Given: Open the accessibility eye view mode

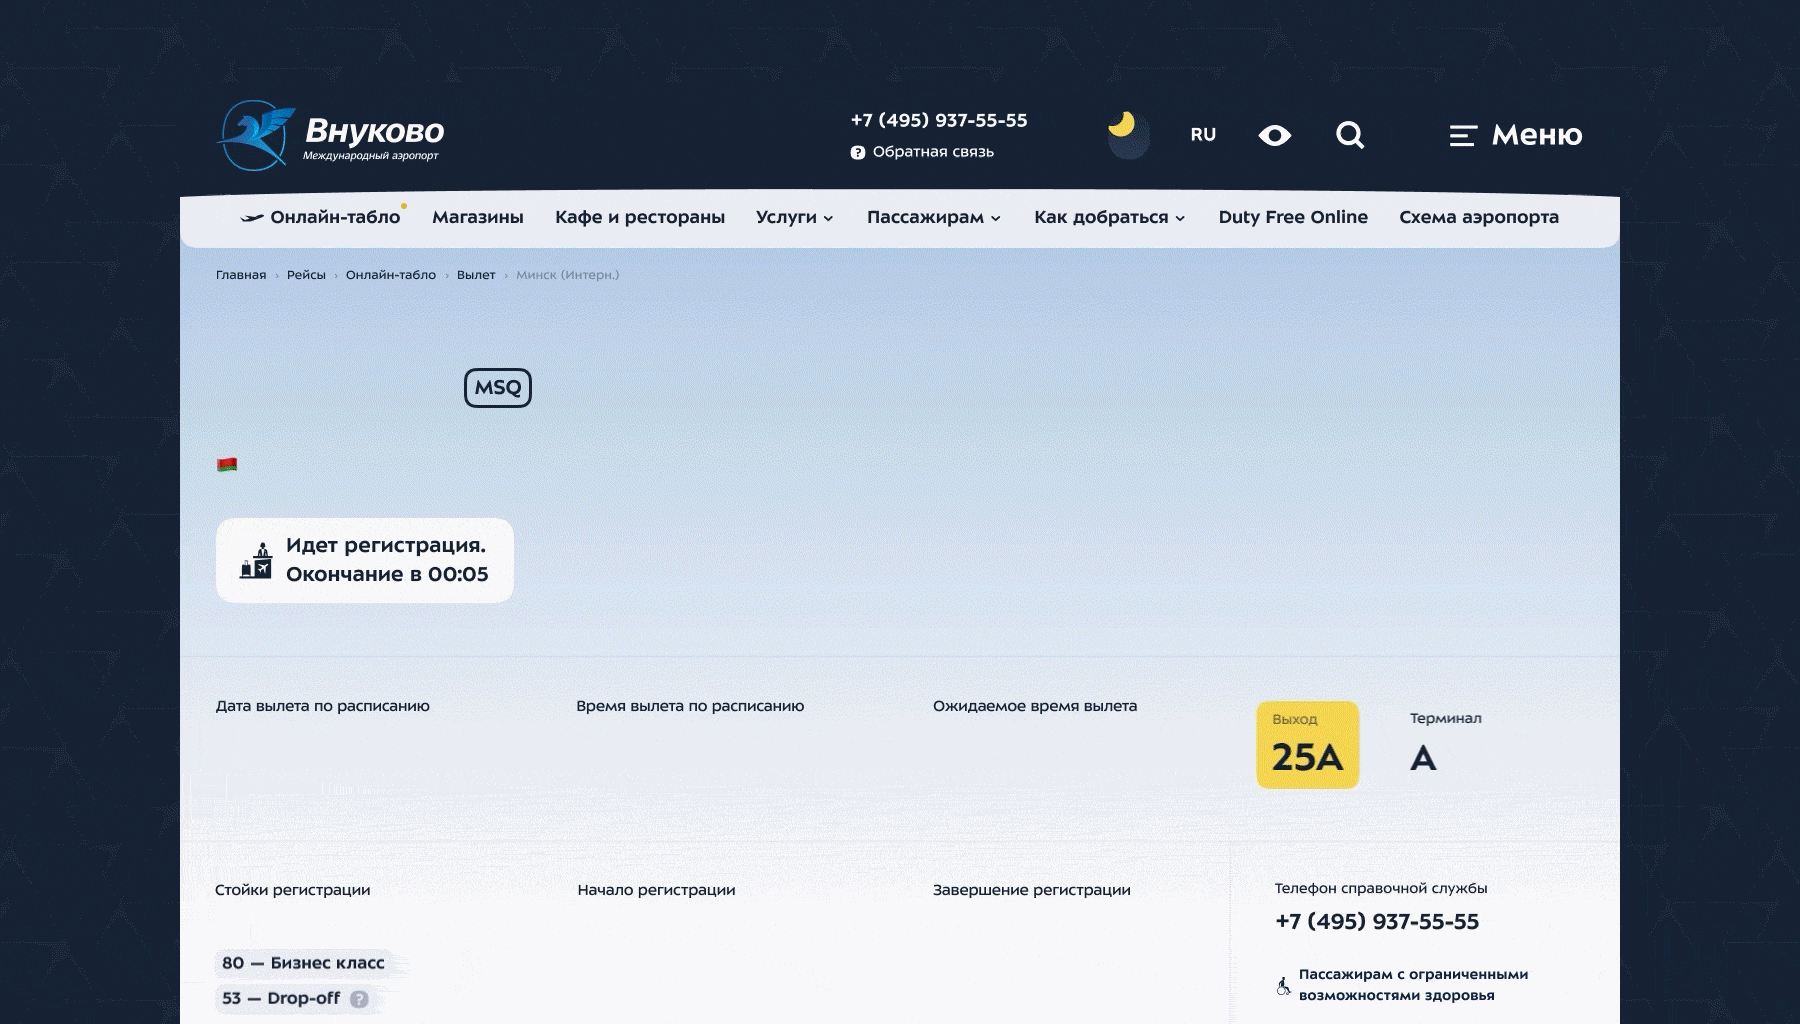Looking at the screenshot, I should click(1274, 135).
